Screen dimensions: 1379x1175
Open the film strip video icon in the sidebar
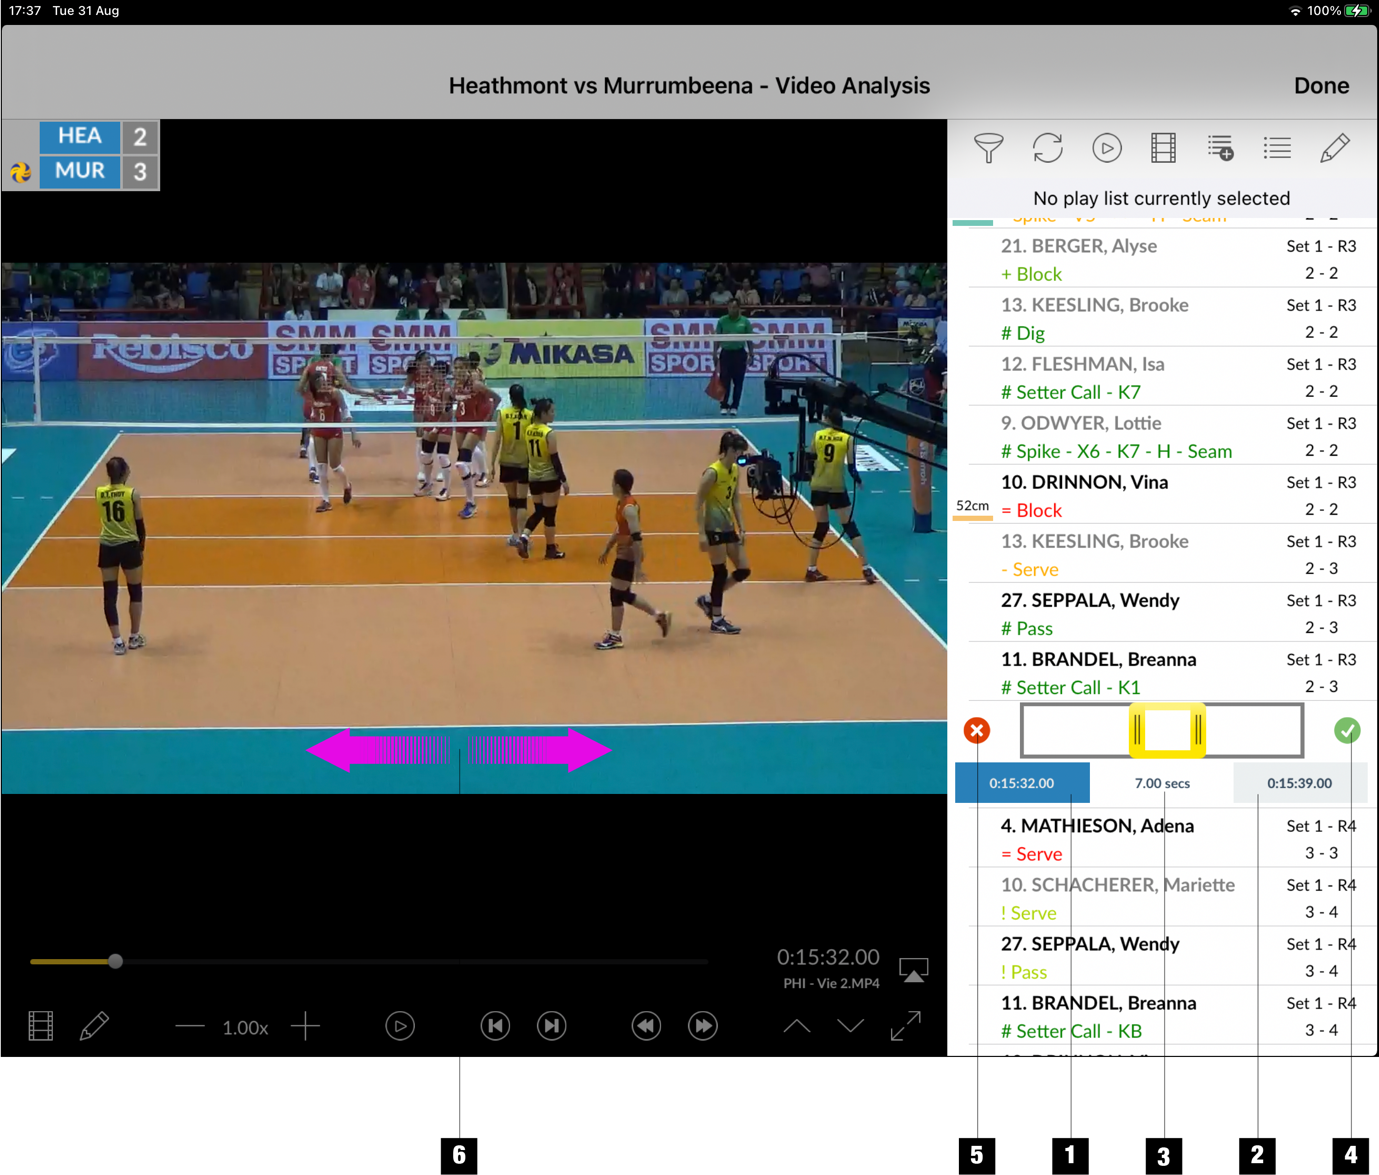[x=1162, y=147]
